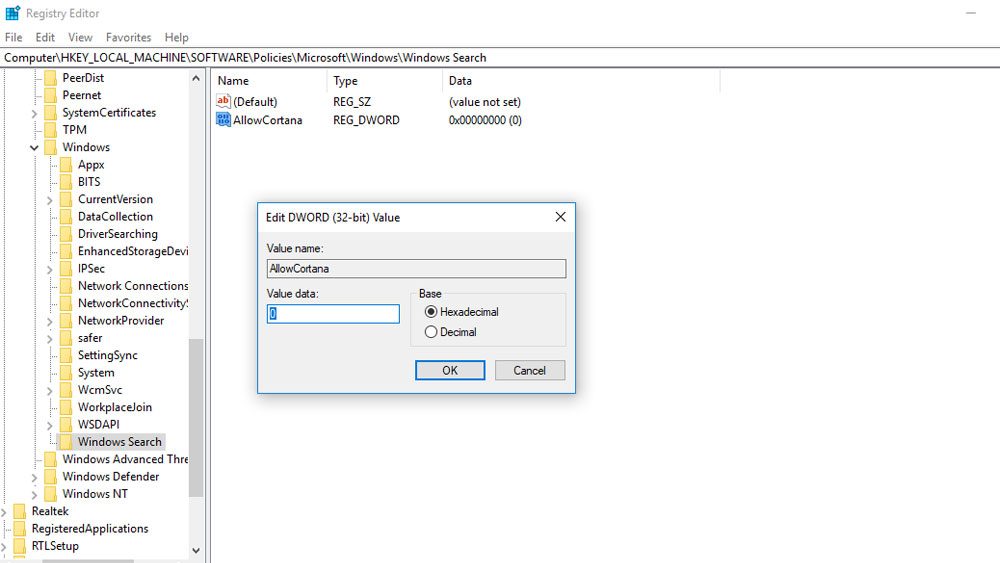This screenshot has width=1000, height=563.
Task: Click the AllowCortana data 0x00000000 (0)
Action: click(x=485, y=120)
